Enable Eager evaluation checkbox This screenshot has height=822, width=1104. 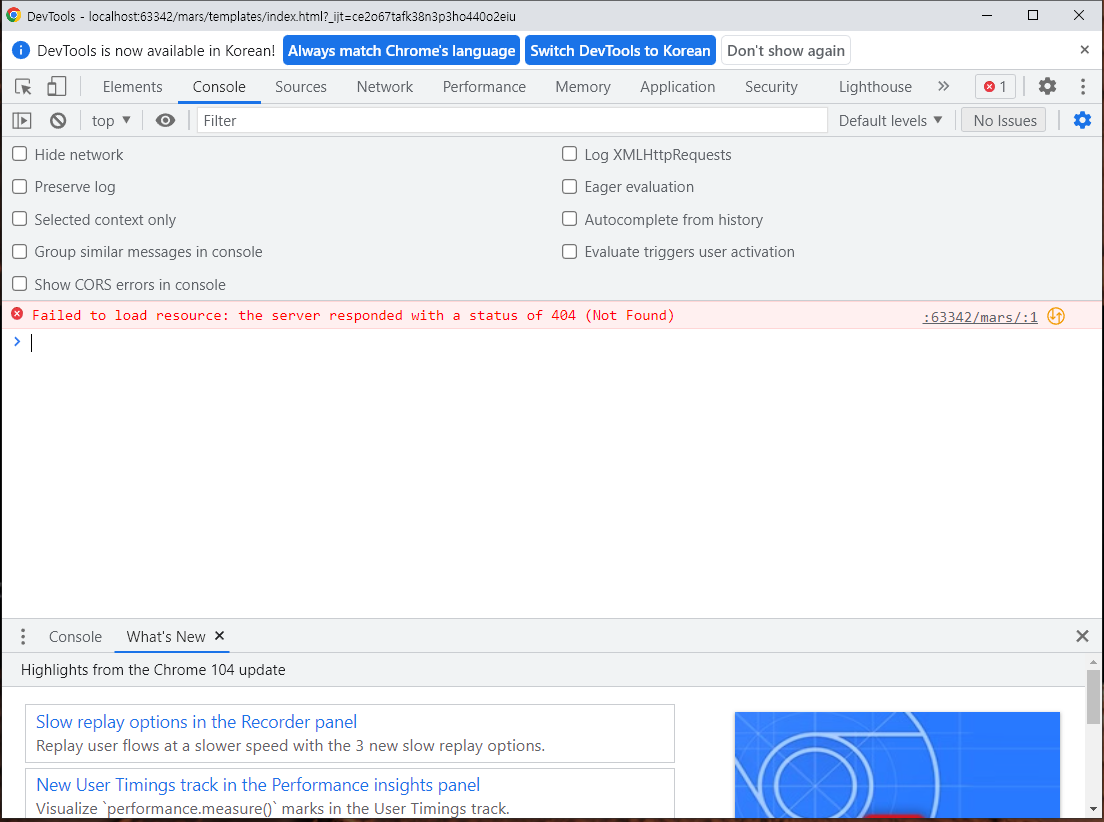tap(570, 186)
